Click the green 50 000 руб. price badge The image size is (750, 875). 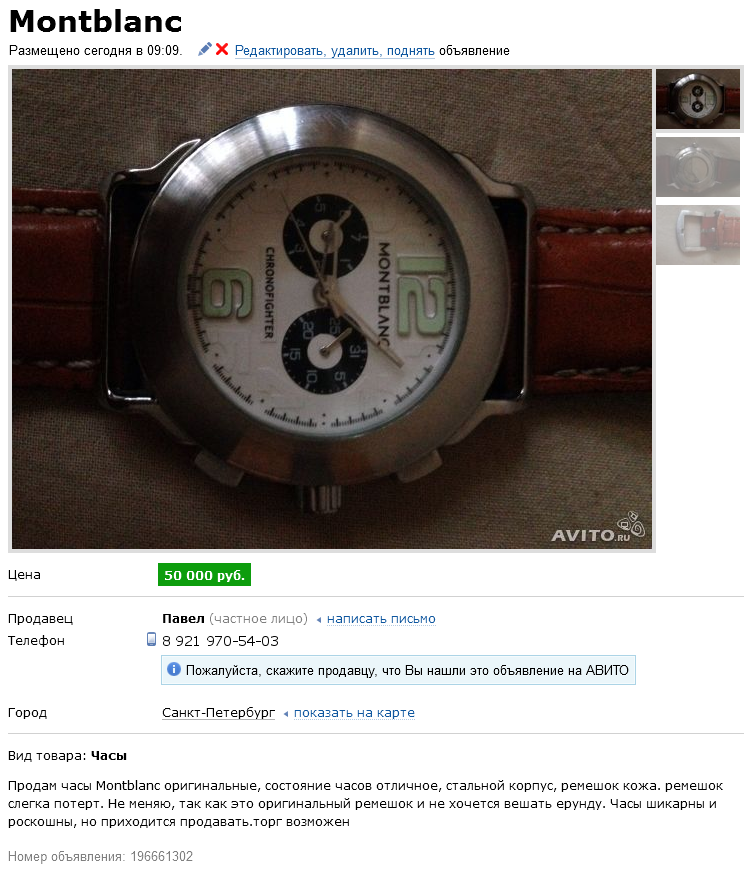pos(204,575)
